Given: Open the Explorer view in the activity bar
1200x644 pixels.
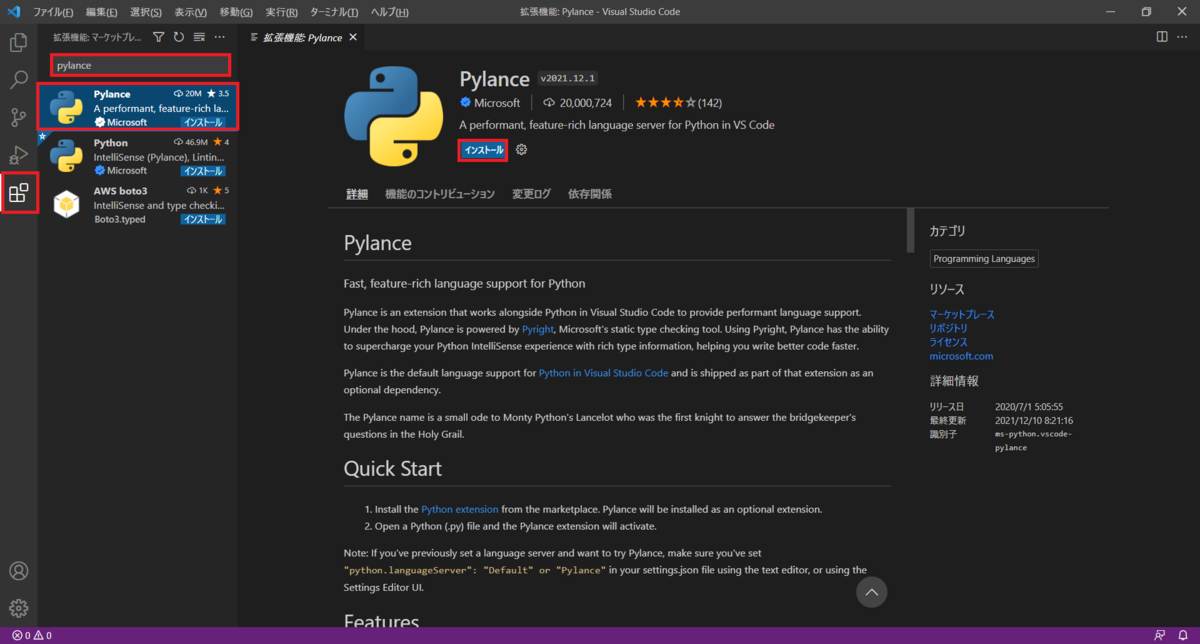Looking at the screenshot, I should pos(18,43).
